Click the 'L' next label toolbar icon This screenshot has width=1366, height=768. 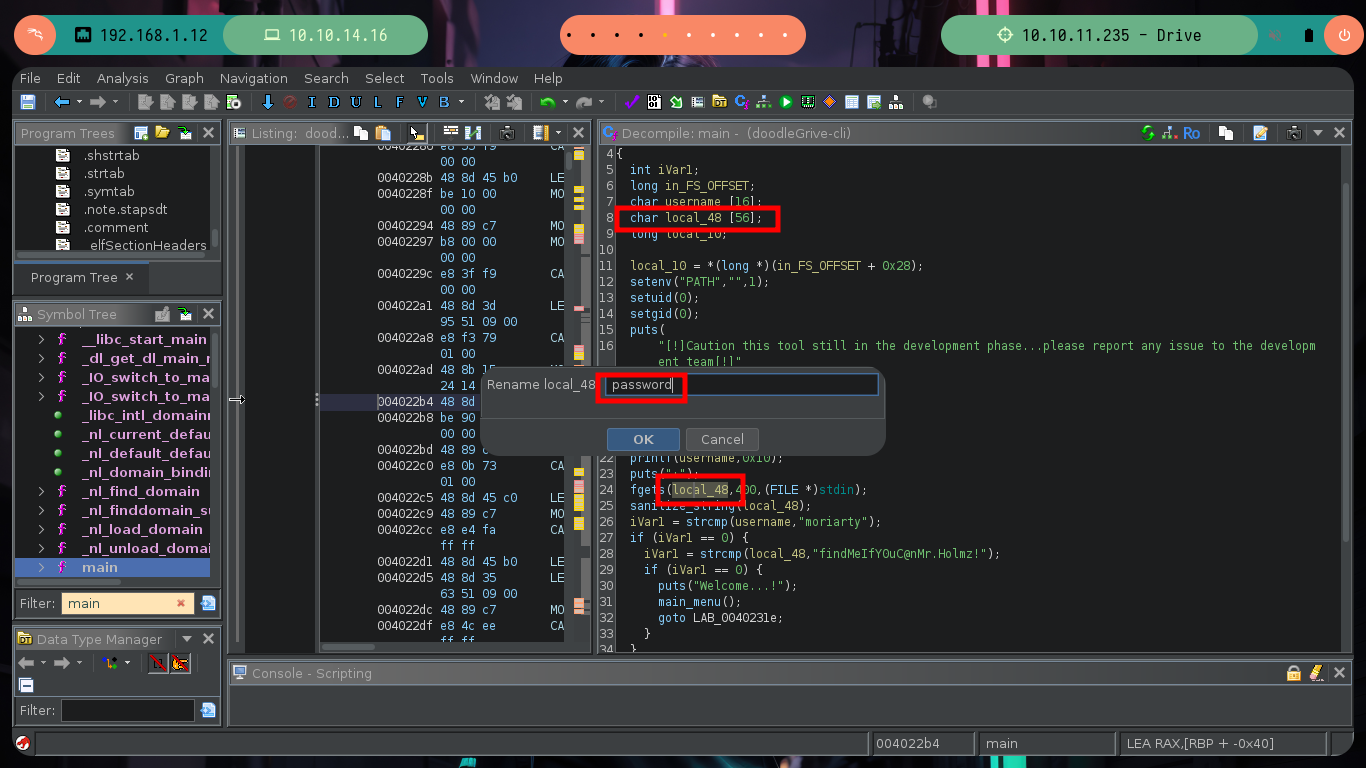coord(377,102)
